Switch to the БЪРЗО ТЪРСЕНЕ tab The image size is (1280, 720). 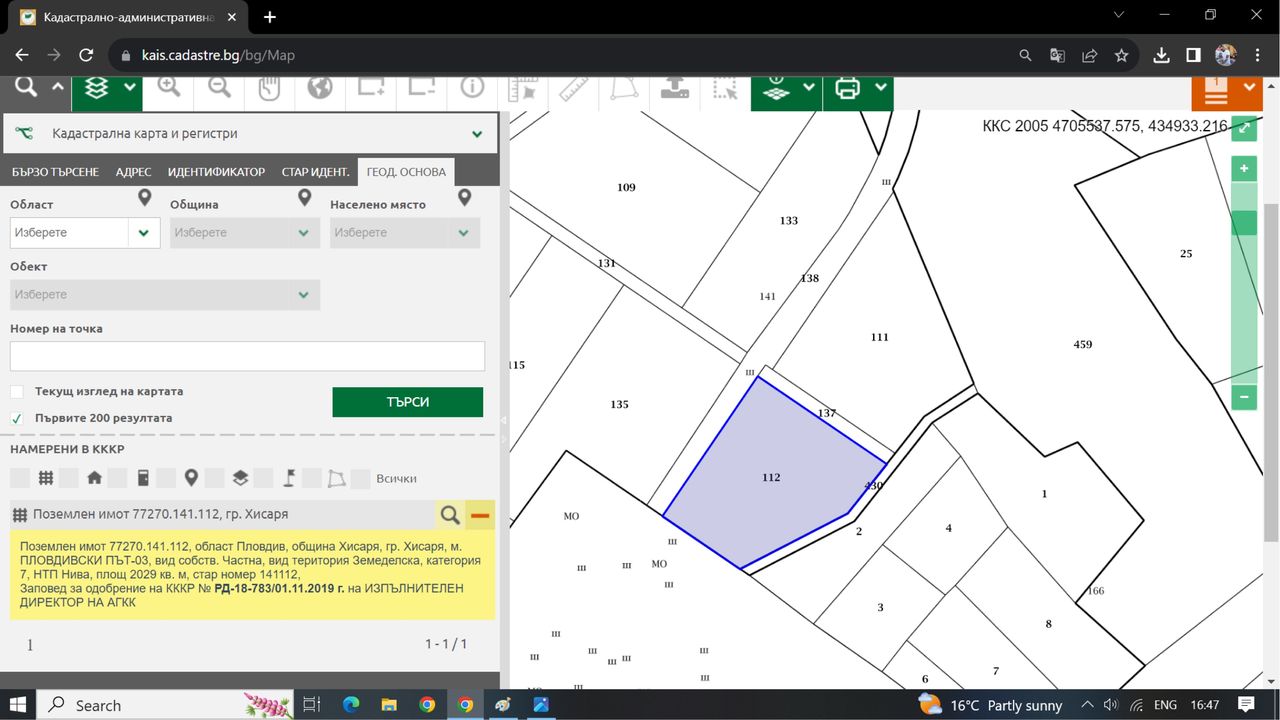[55, 172]
